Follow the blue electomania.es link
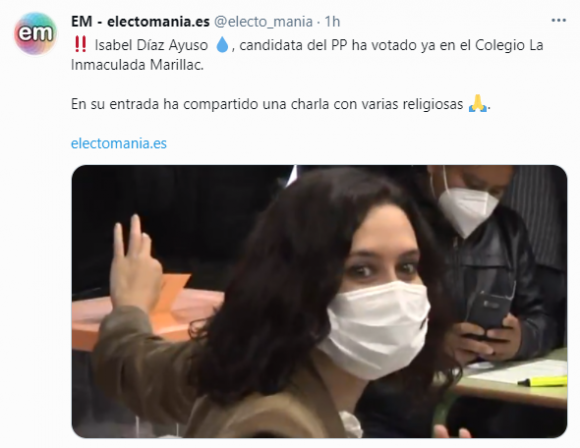This screenshot has width=580, height=448. click(x=119, y=143)
